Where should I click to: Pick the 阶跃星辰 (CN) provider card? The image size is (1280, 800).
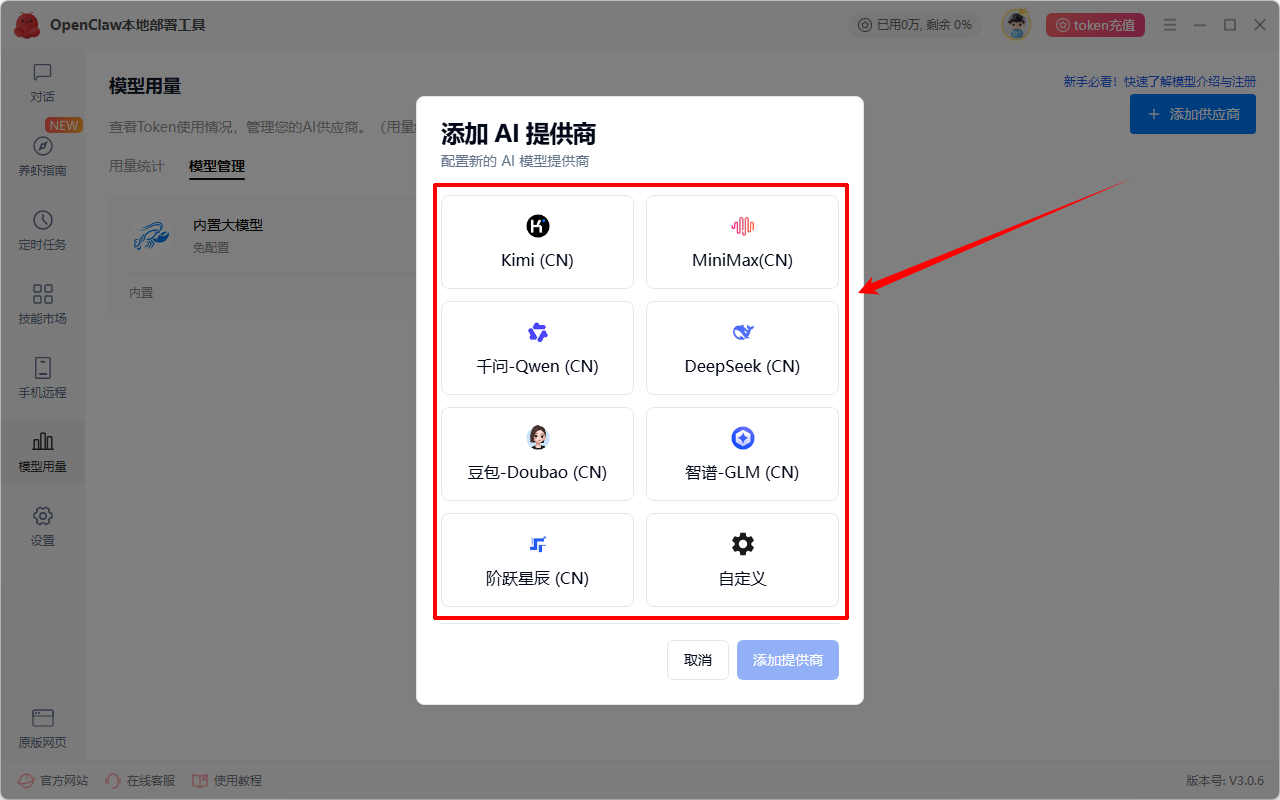(x=537, y=560)
